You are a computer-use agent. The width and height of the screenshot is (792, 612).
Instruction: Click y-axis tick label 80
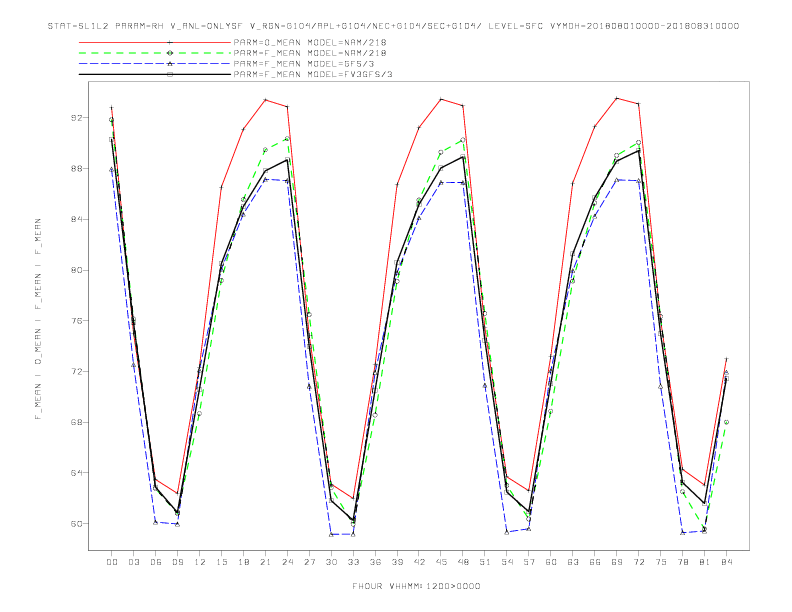[79, 270]
